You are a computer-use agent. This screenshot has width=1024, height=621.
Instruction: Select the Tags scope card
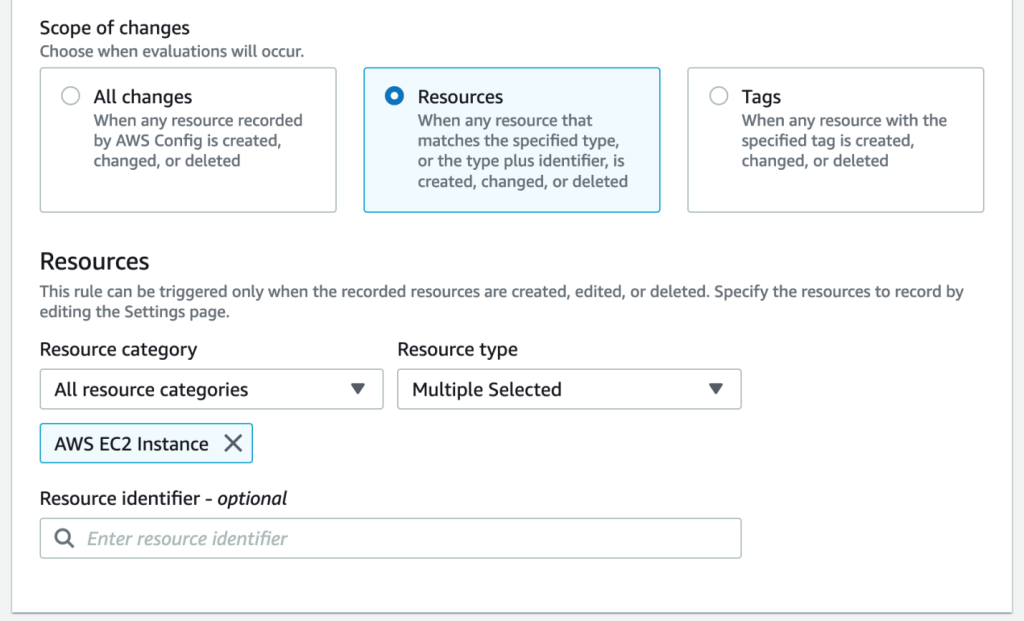(x=835, y=140)
